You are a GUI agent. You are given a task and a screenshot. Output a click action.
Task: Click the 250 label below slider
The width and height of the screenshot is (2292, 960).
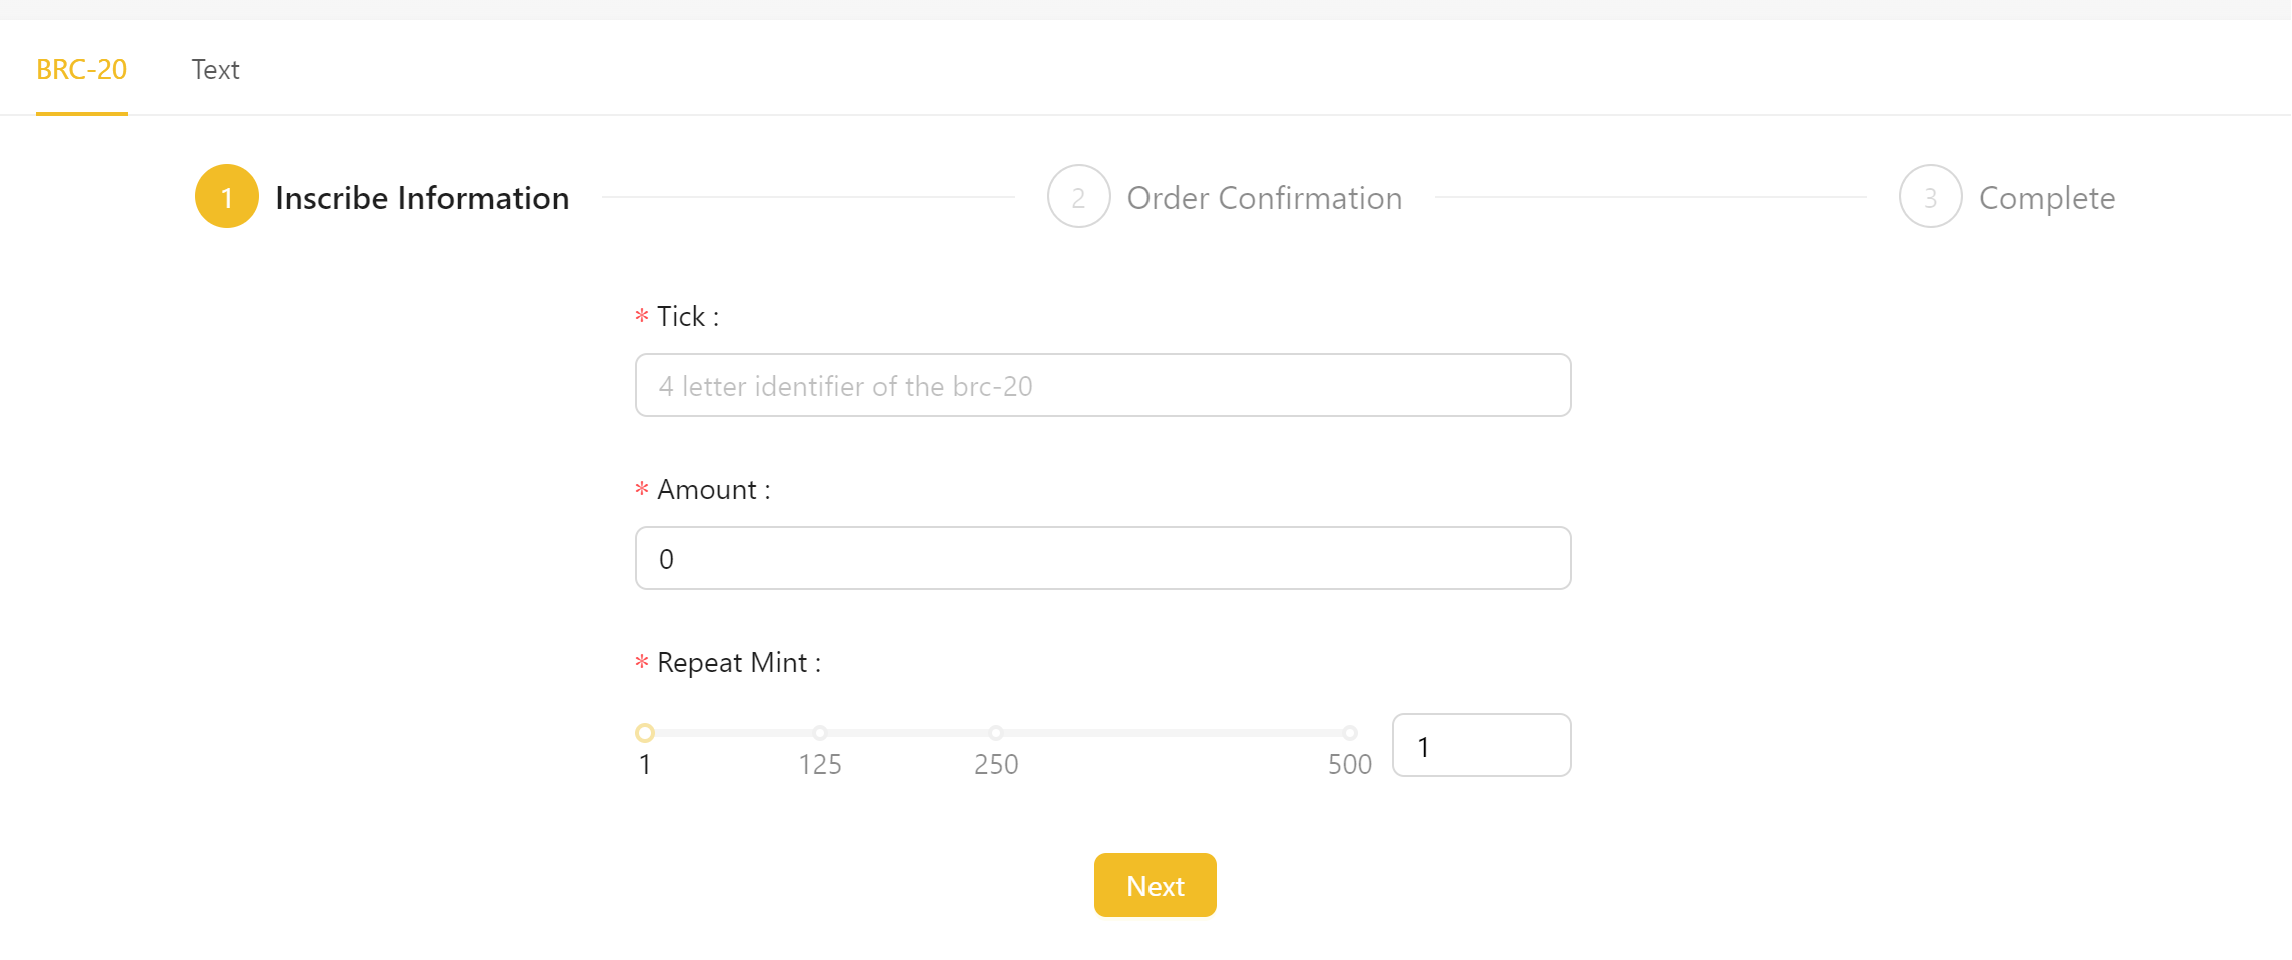(996, 765)
